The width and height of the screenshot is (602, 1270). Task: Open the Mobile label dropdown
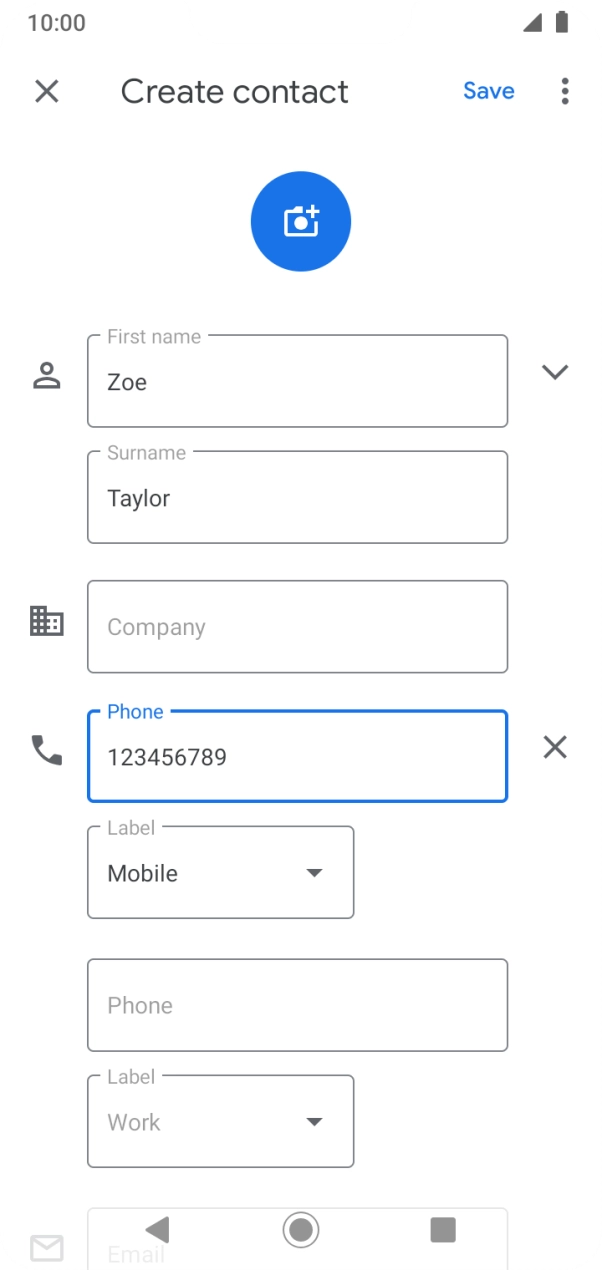(x=221, y=873)
